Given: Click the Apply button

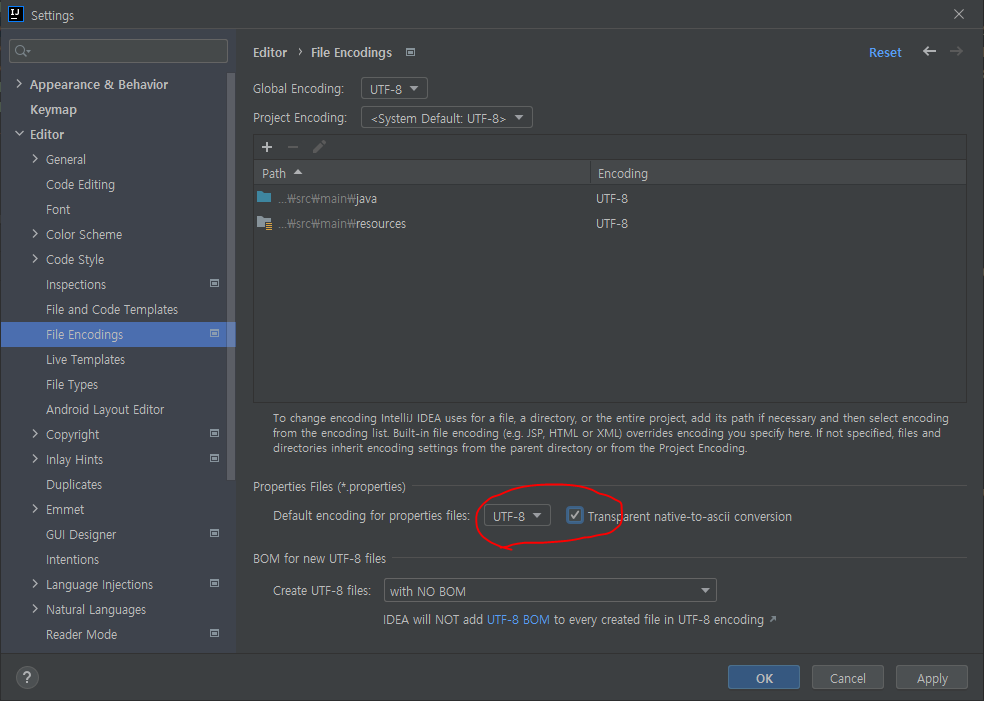Looking at the screenshot, I should (932, 678).
